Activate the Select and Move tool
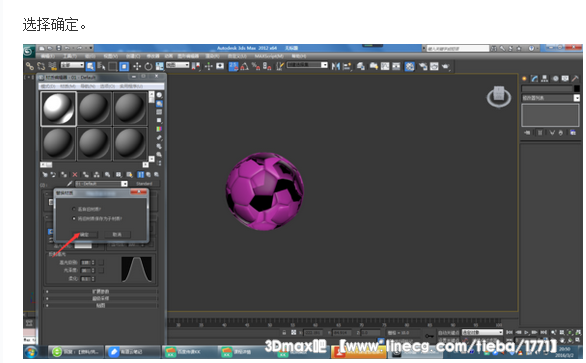Image resolution: width=586 pixels, height=363 pixels. (137, 67)
